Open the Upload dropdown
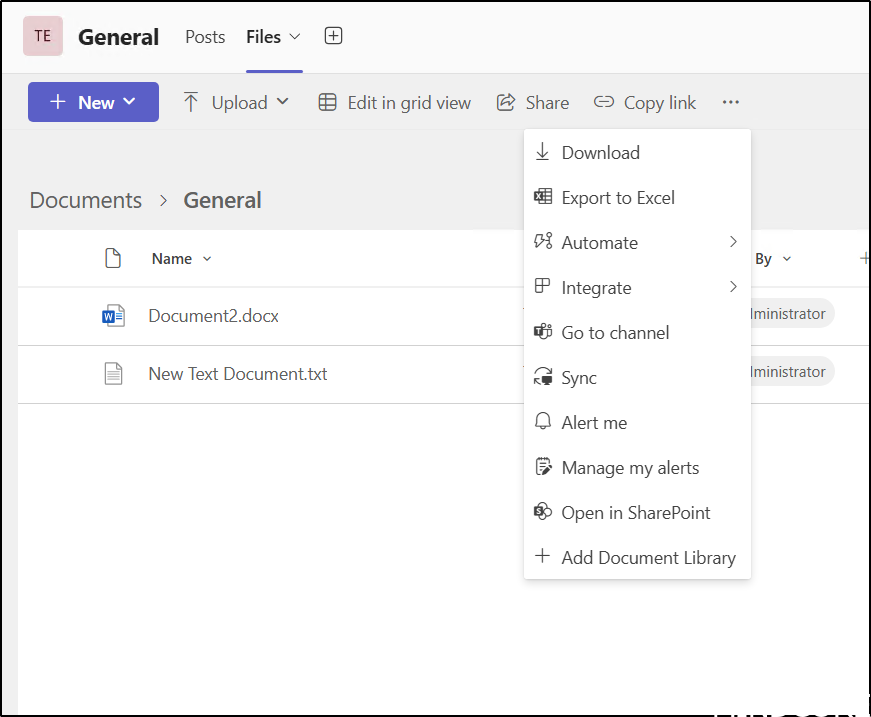This screenshot has width=871, height=717. pos(236,102)
